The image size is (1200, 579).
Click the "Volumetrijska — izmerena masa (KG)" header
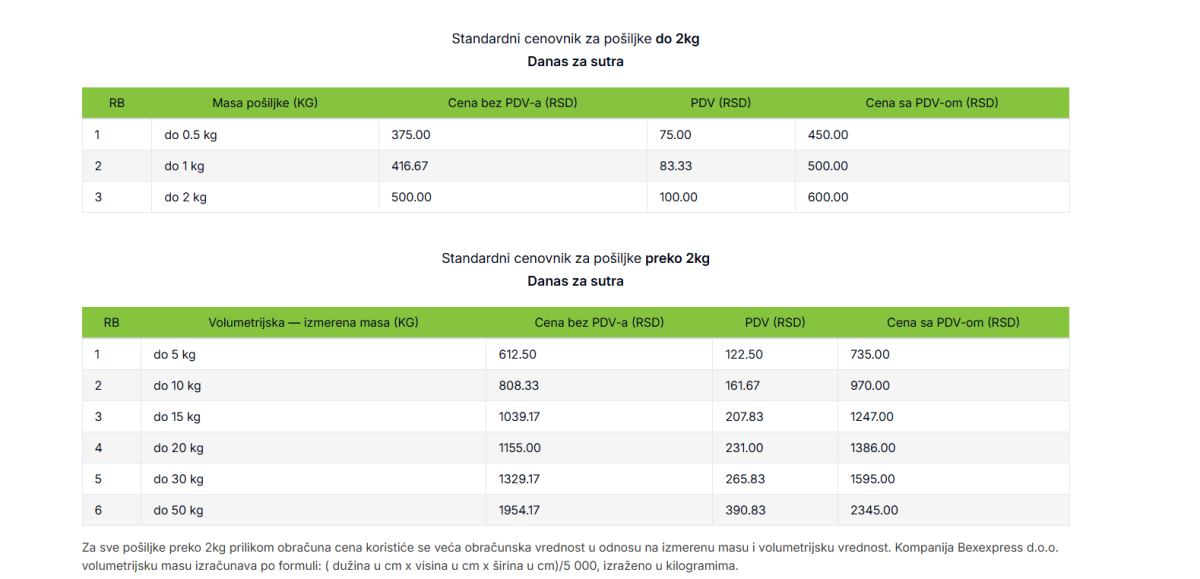pos(313,323)
